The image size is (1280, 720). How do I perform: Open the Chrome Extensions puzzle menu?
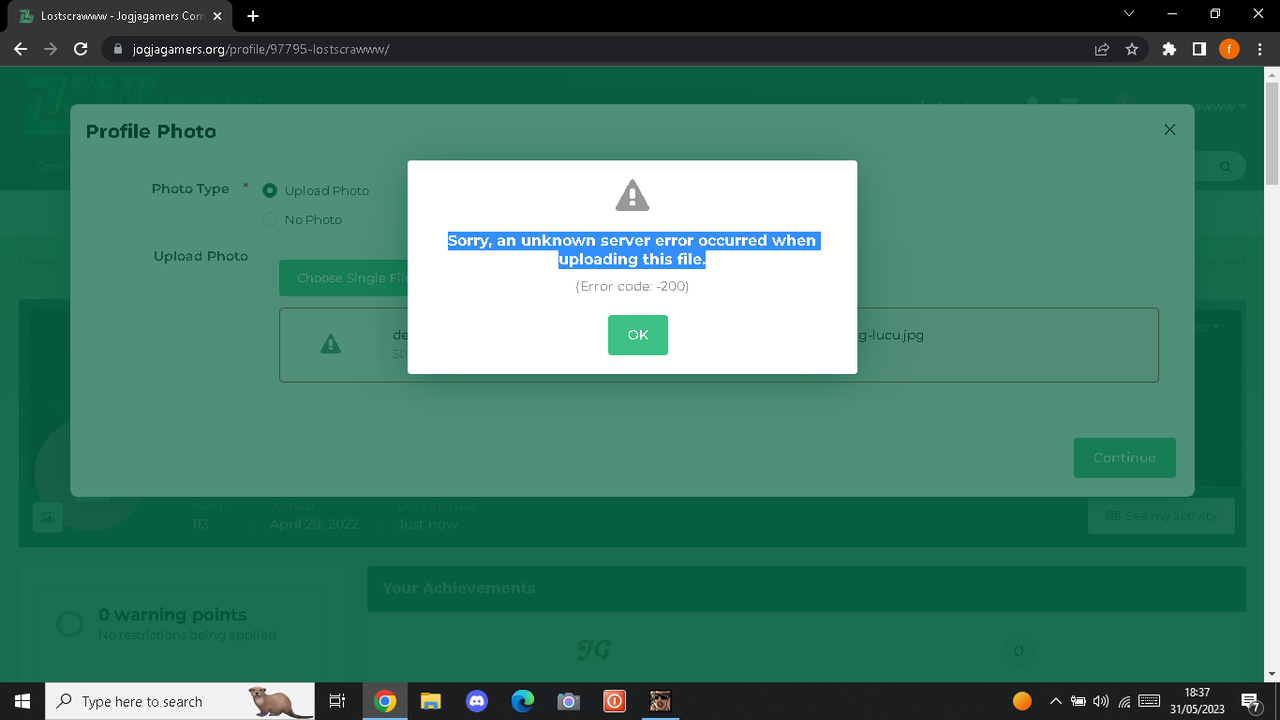click(x=1169, y=49)
